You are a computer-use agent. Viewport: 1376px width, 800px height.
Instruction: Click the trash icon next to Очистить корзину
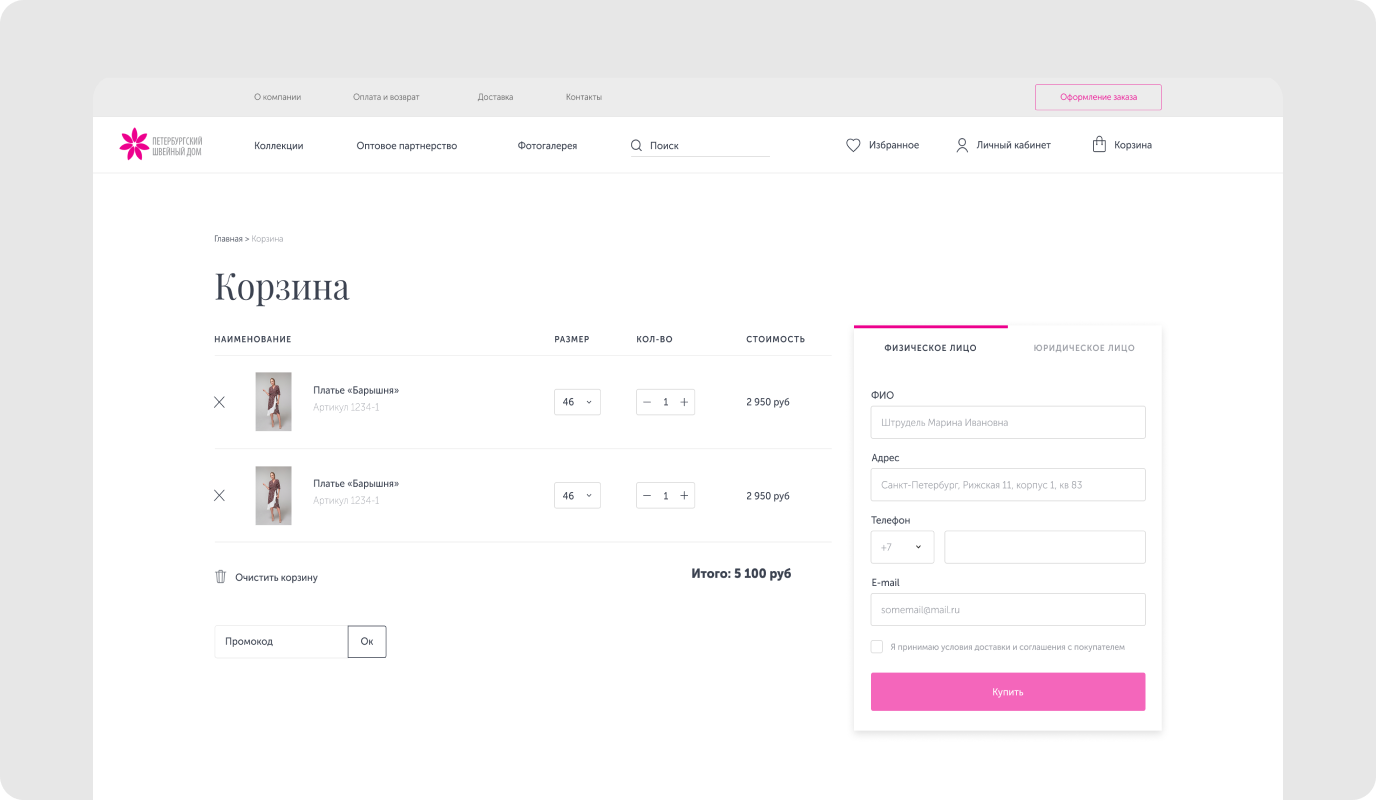coord(221,577)
